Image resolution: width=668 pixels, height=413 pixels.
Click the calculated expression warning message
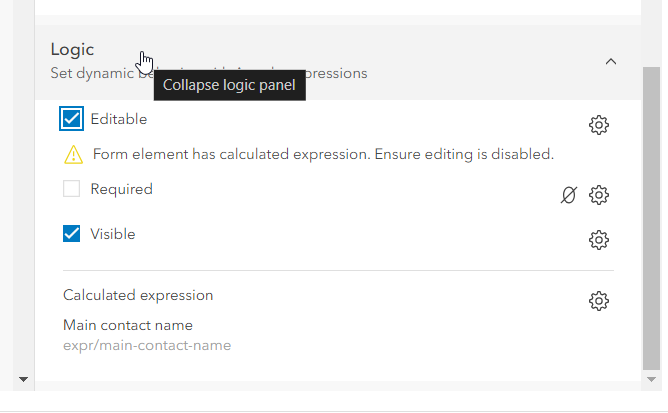pyautogui.click(x=323, y=155)
